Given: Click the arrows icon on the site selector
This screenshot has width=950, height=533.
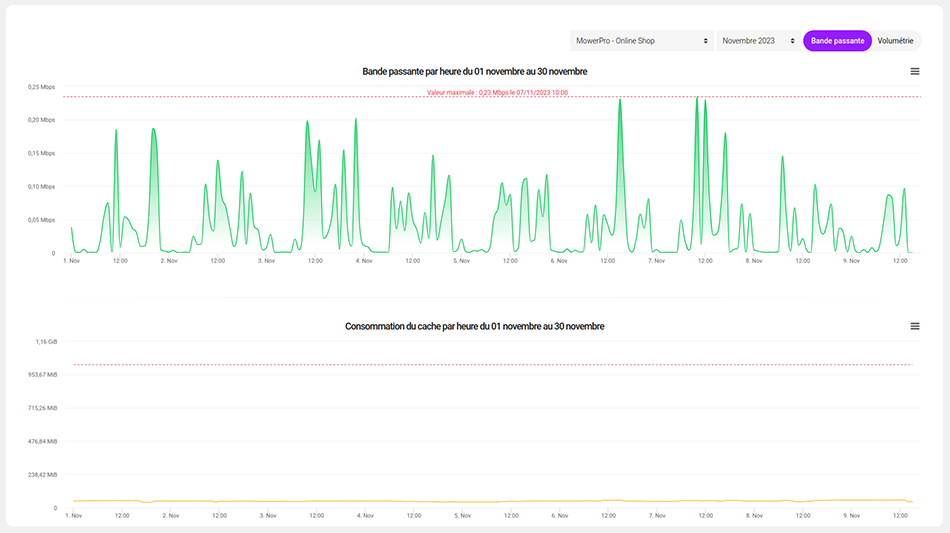Looking at the screenshot, I should pyautogui.click(x=706, y=41).
